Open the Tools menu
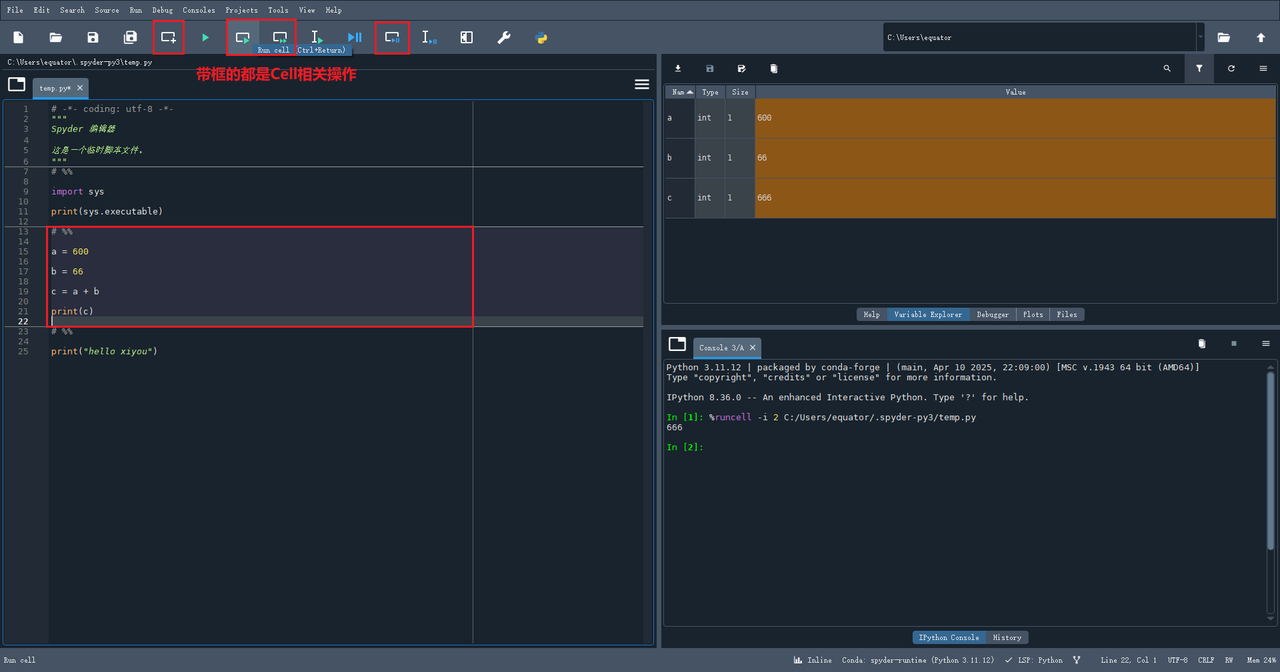This screenshot has height=672, width=1280. [278, 10]
